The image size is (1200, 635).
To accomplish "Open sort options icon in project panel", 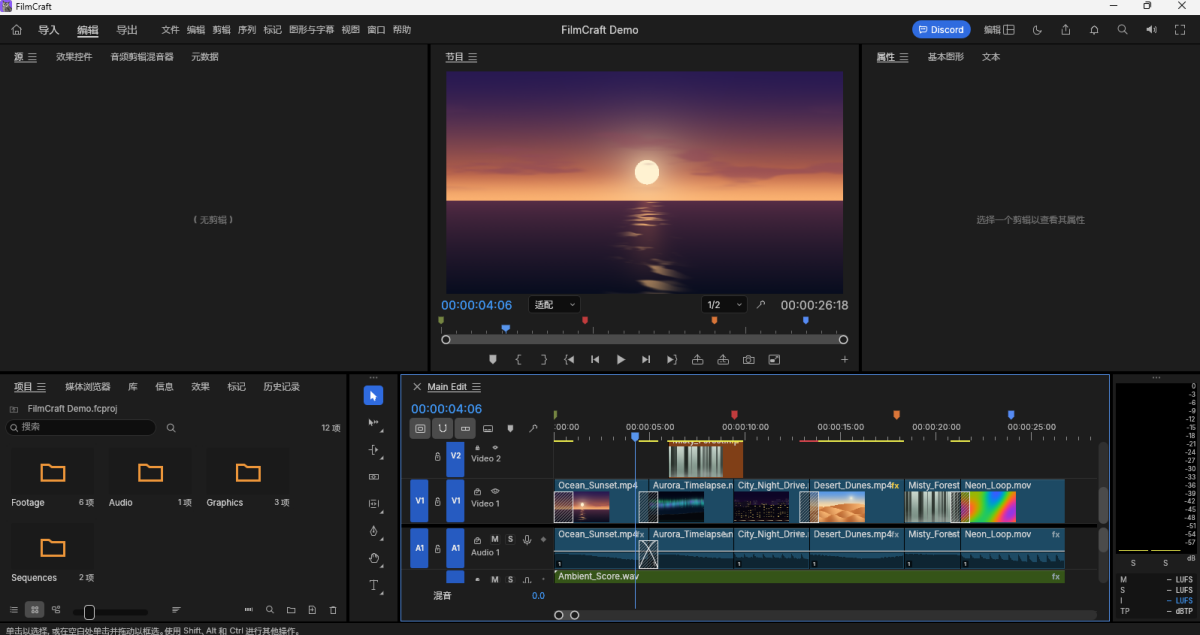I will [x=176, y=610].
